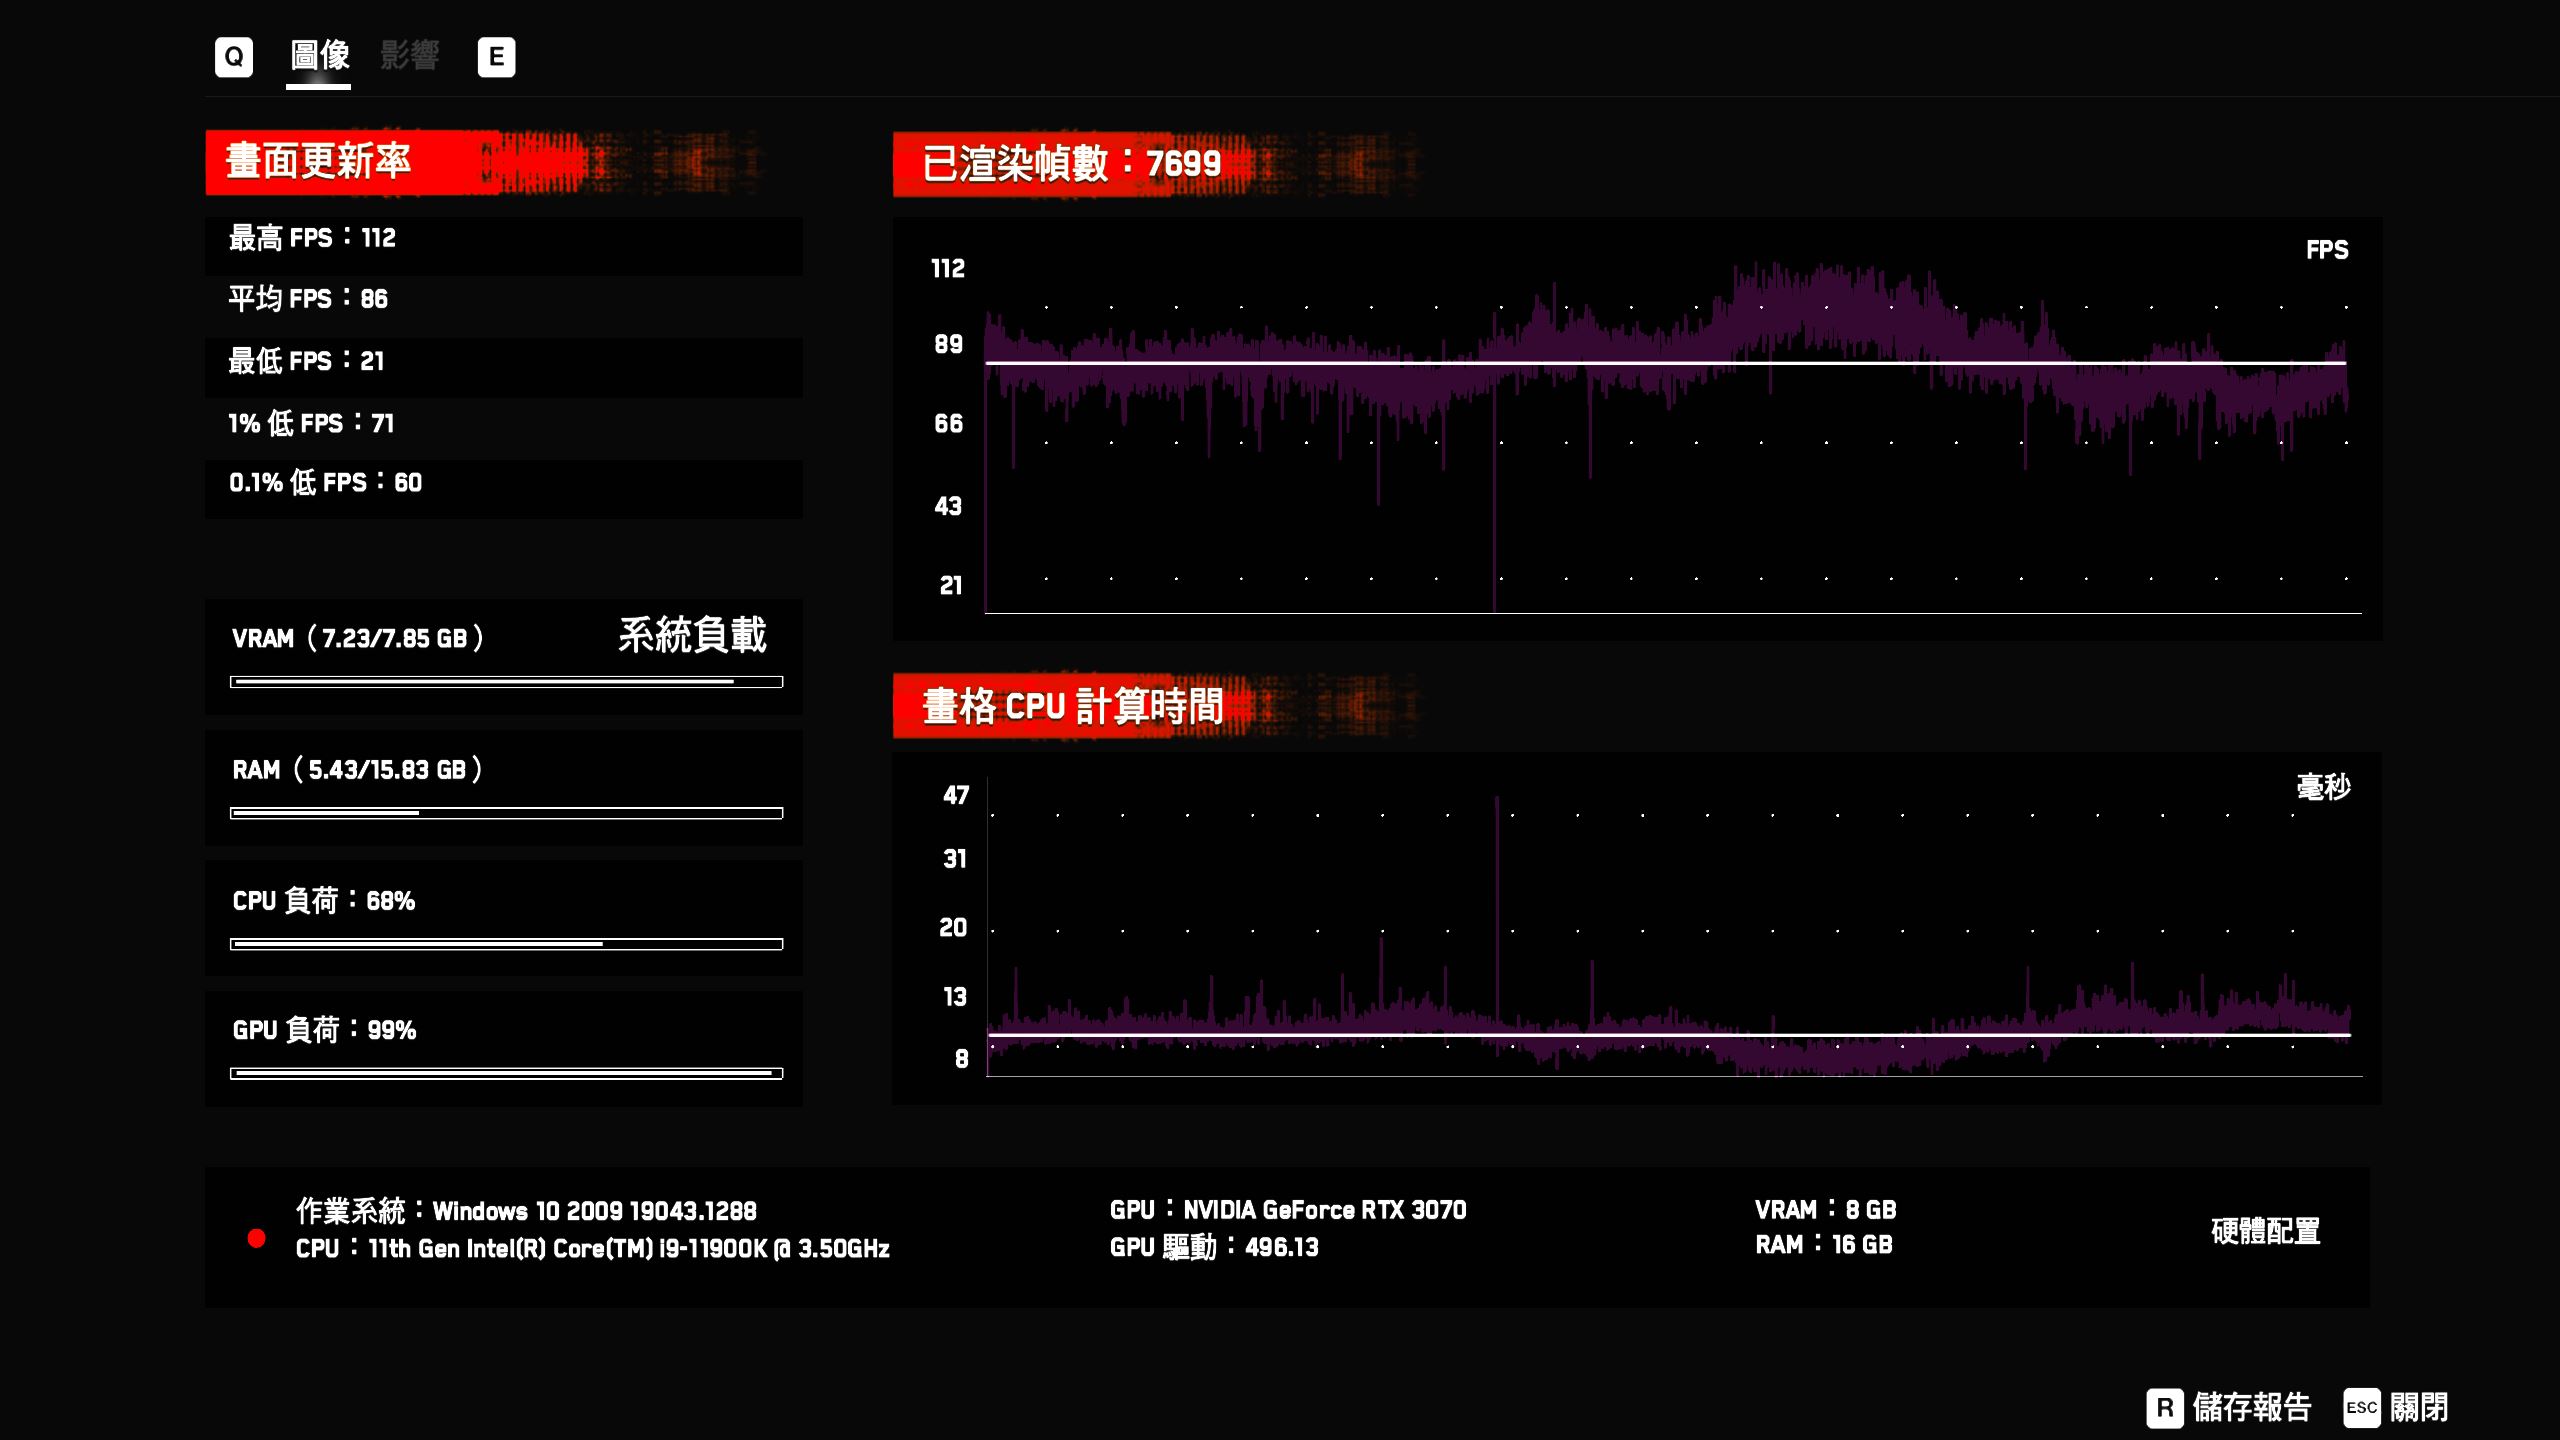Click the GPU 驅動：496.13 text
Image resolution: width=2560 pixels, height=1440 pixels.
tap(1214, 1247)
